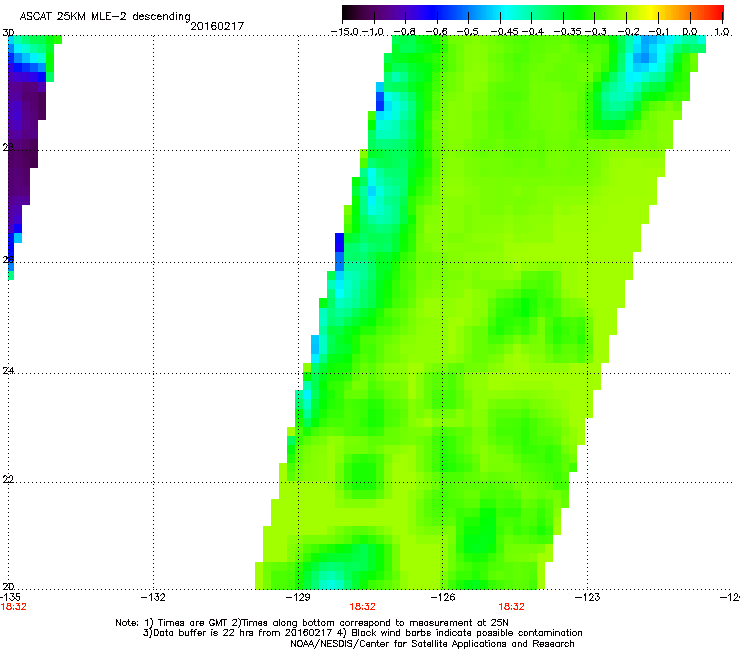Click the -0.8 color bar label
This screenshot has height=650, width=740.
[x=405, y=32]
